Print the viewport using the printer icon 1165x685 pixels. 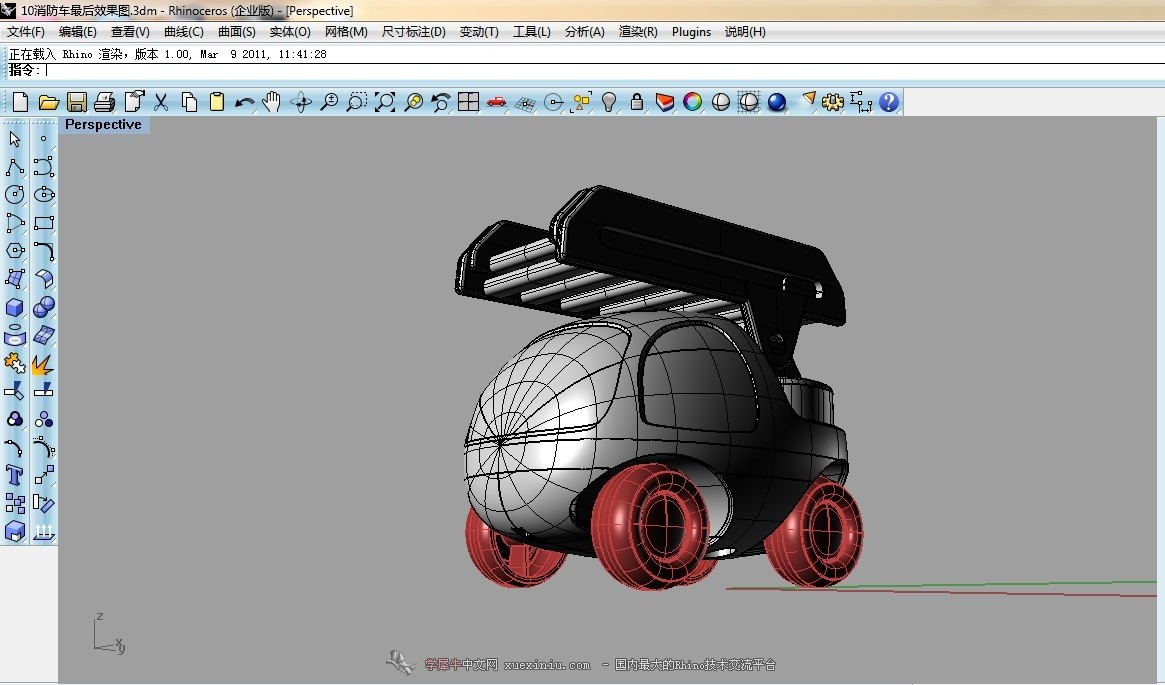pos(105,102)
